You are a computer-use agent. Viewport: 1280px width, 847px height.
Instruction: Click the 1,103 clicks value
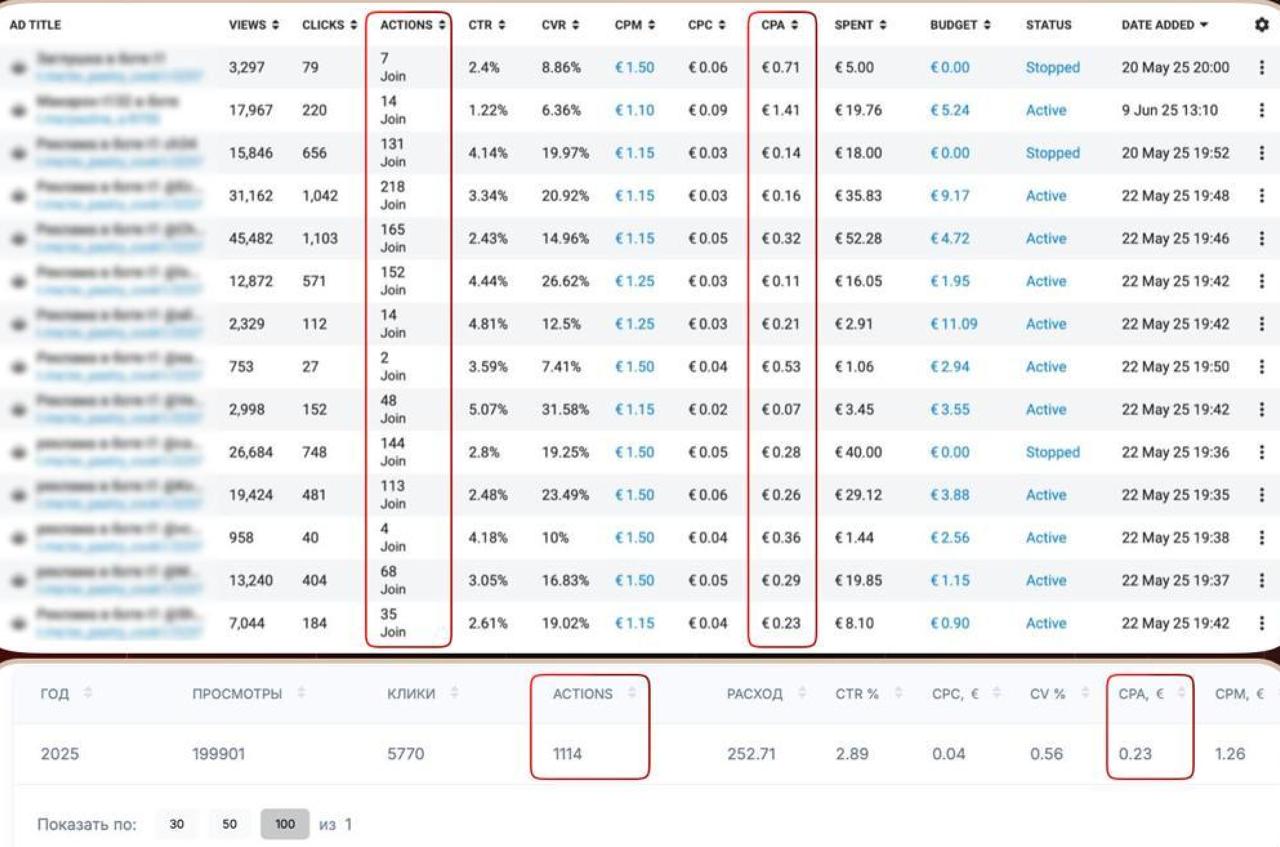tap(320, 238)
